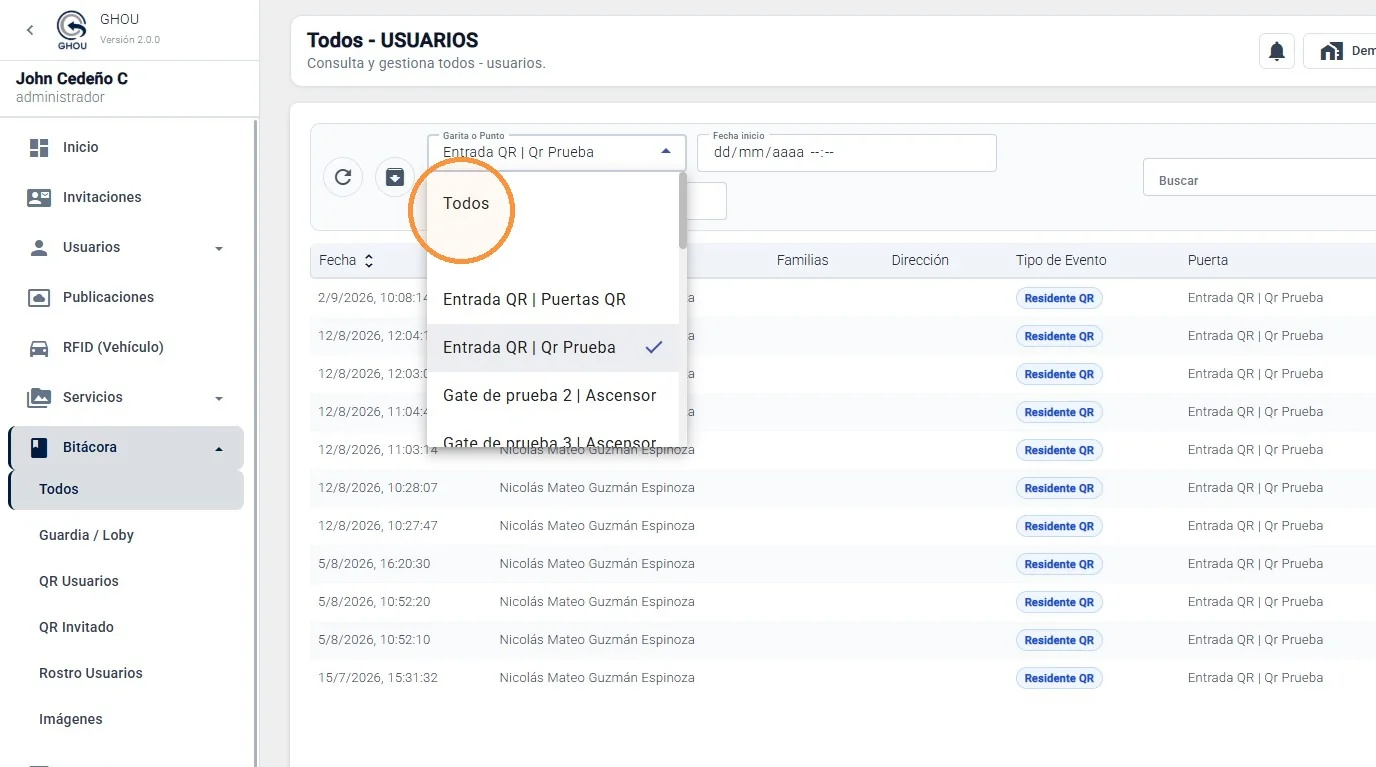This screenshot has width=1376, height=767.
Task: Click the row dated 15/7/2026, 15:31:32
Action: pos(843,678)
